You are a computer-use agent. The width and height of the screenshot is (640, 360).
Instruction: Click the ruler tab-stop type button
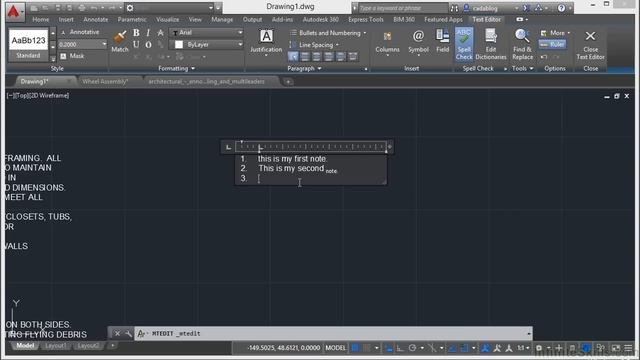[228, 147]
